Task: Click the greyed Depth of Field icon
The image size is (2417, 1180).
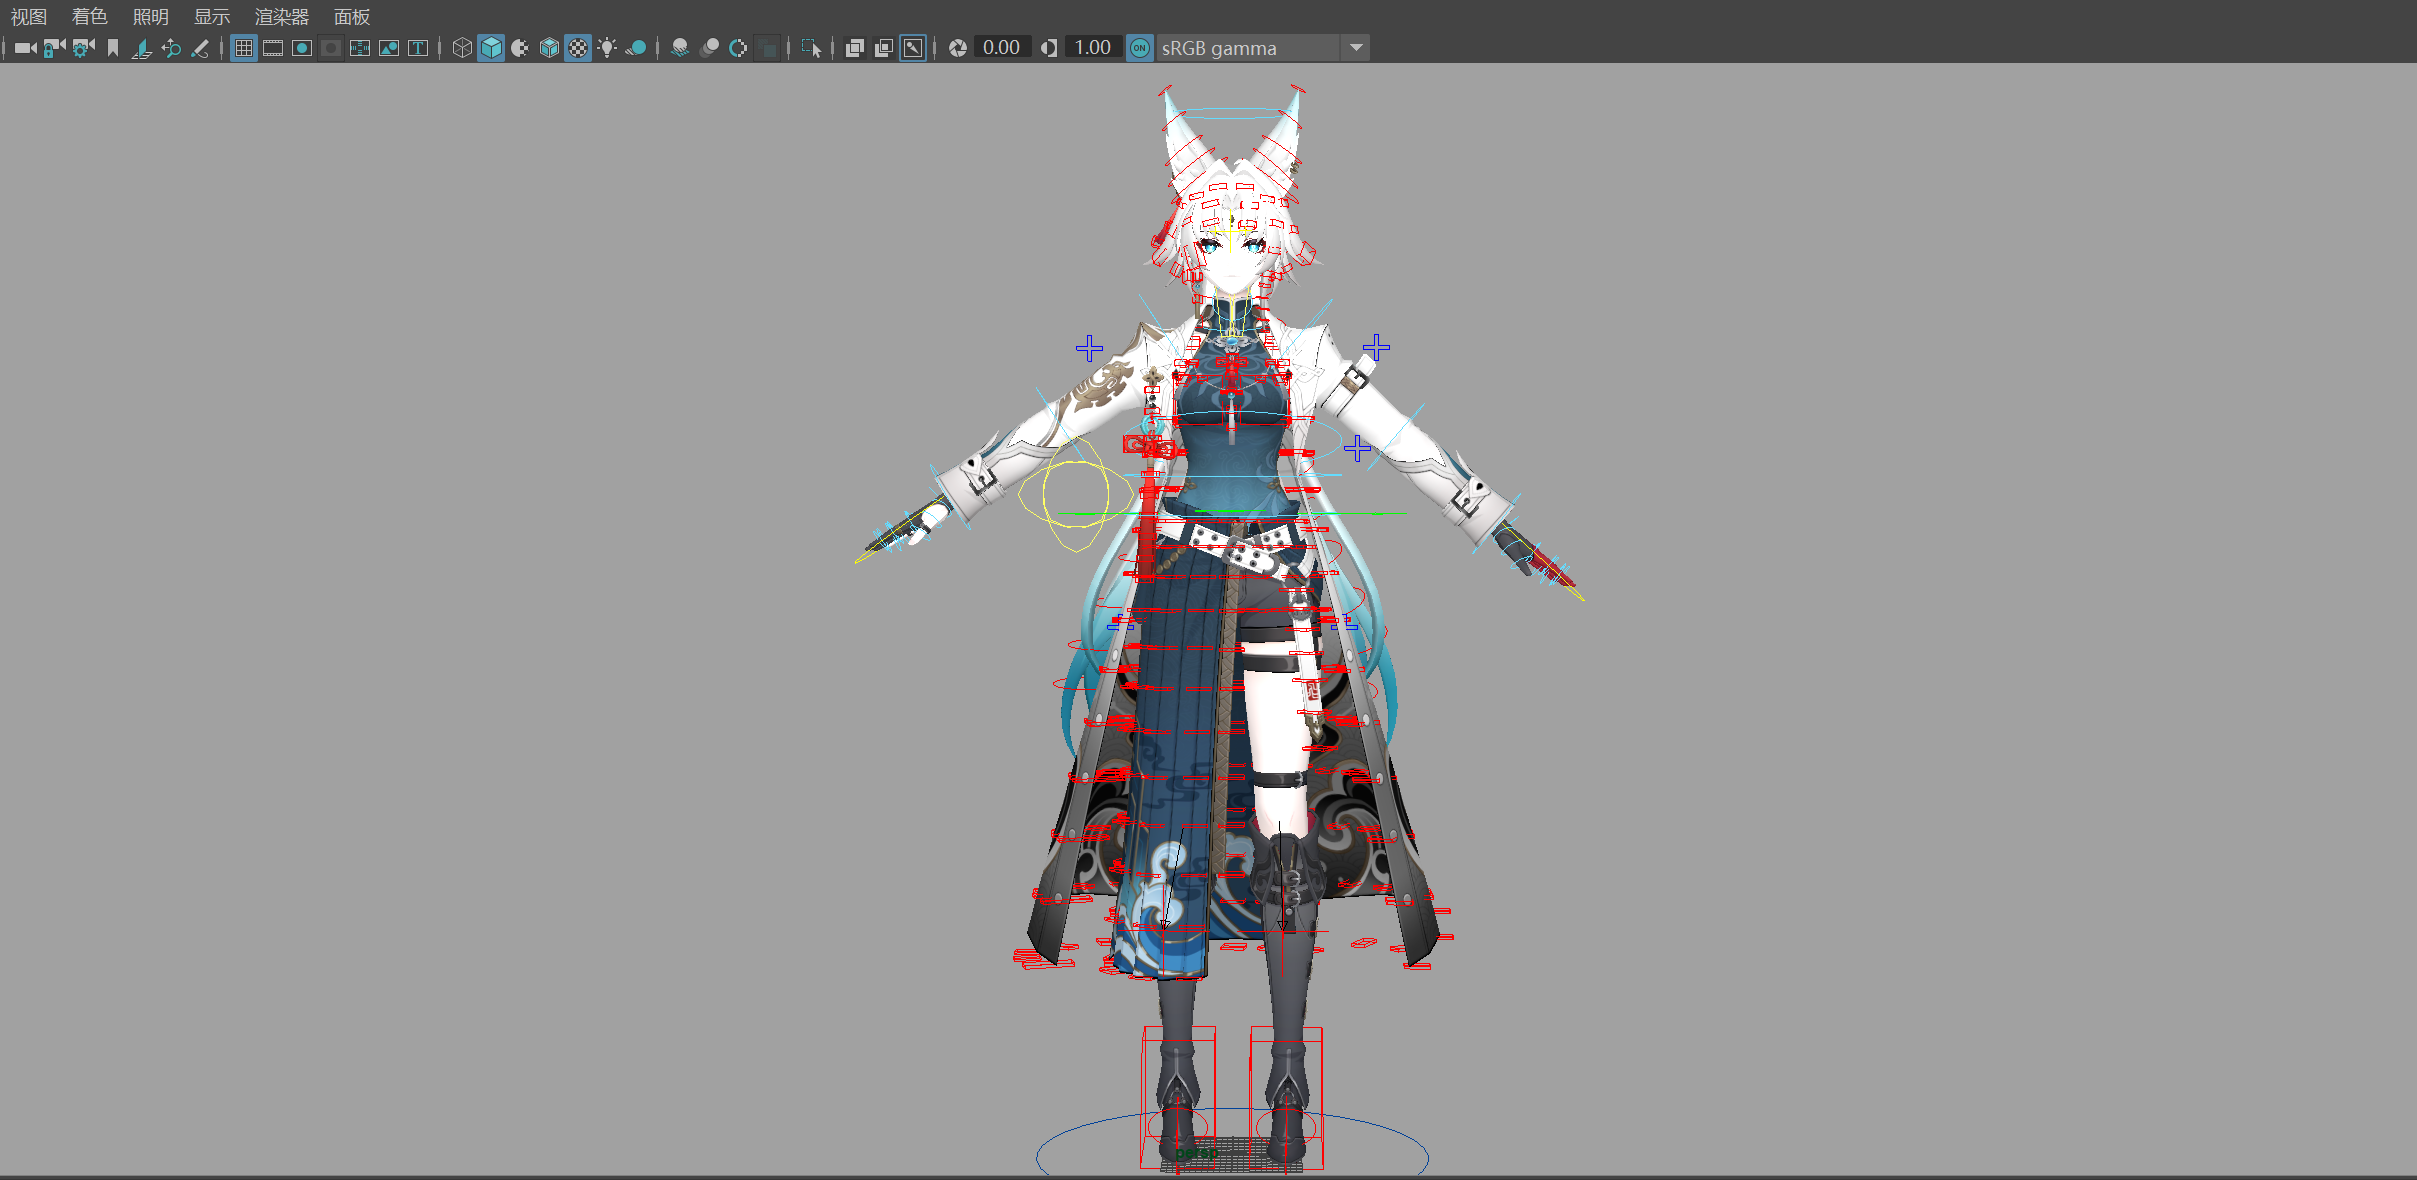Action: pos(767,48)
